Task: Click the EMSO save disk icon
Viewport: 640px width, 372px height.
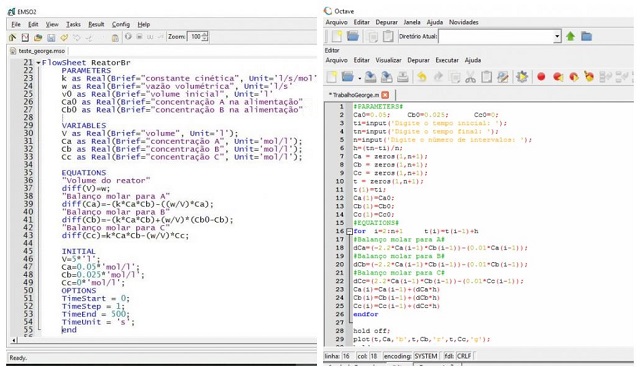Action: pos(51,38)
